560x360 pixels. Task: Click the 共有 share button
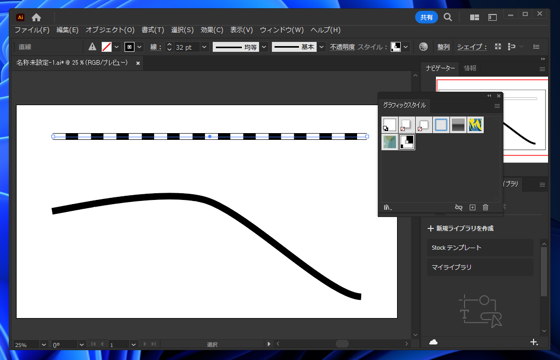(426, 17)
